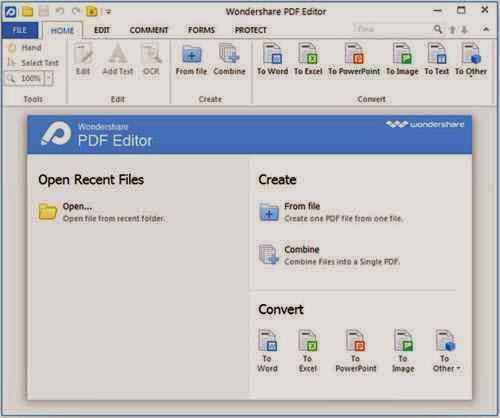Click Combine in ribbon Create group
The width and height of the screenshot is (500, 418).
(229, 59)
